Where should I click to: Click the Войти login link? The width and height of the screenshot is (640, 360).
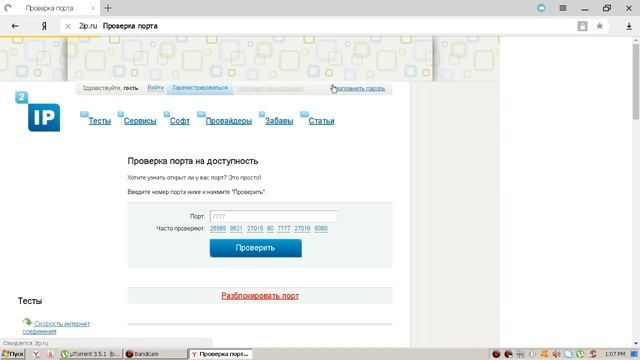pyautogui.click(x=156, y=88)
